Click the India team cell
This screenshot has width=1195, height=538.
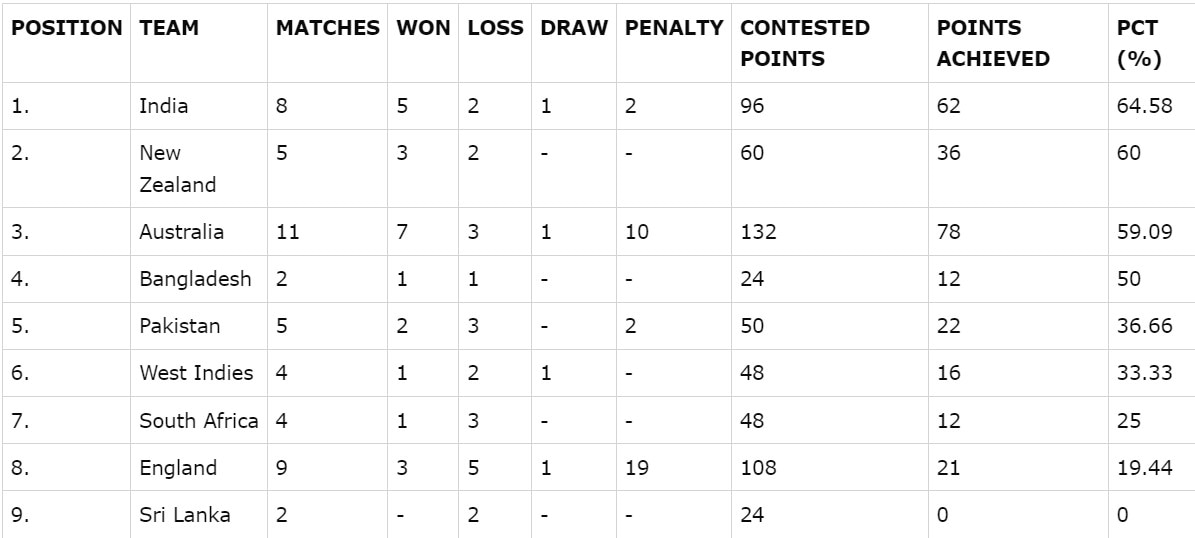[164, 106]
